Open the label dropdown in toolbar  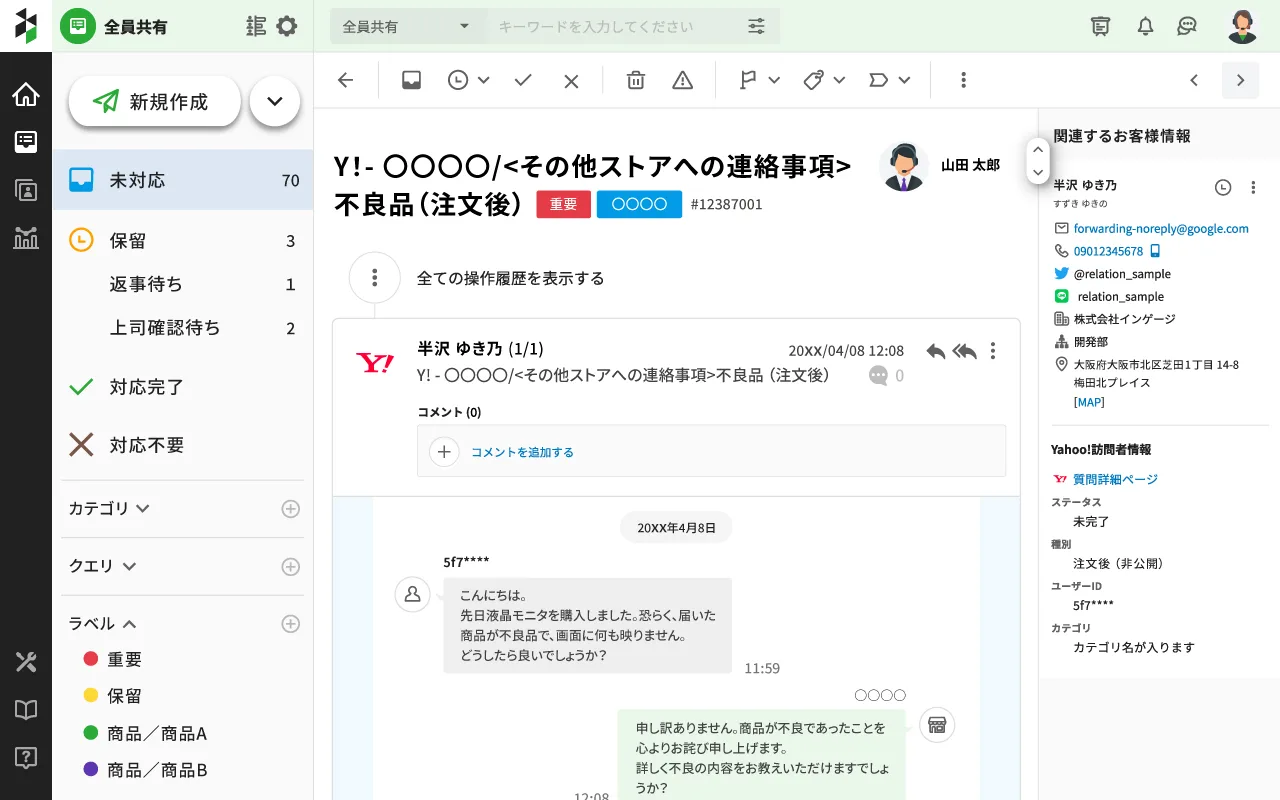[890, 80]
